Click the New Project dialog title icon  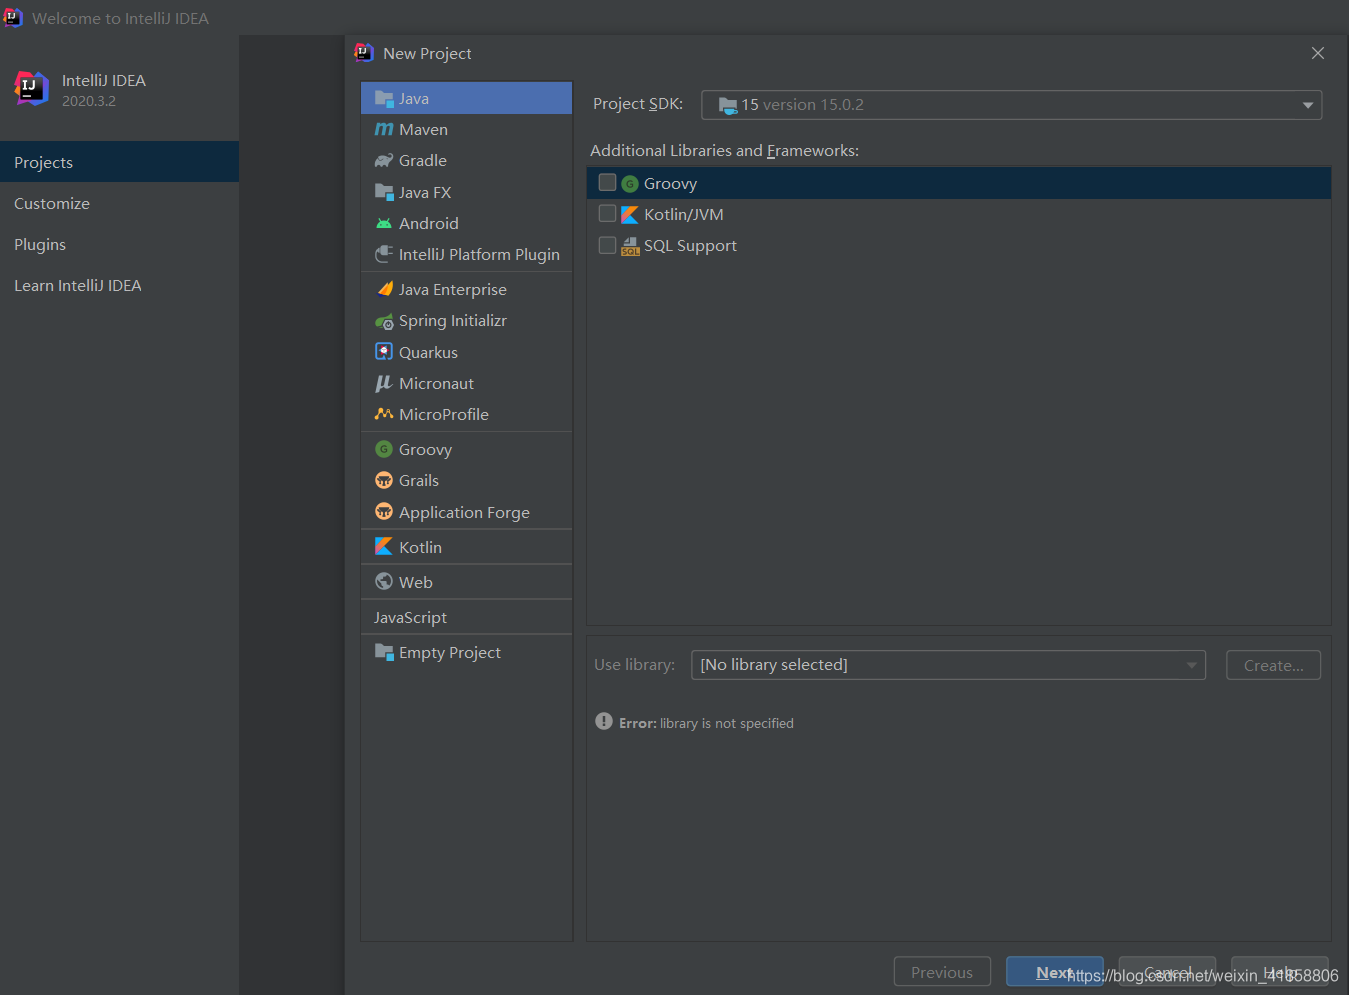pos(364,52)
